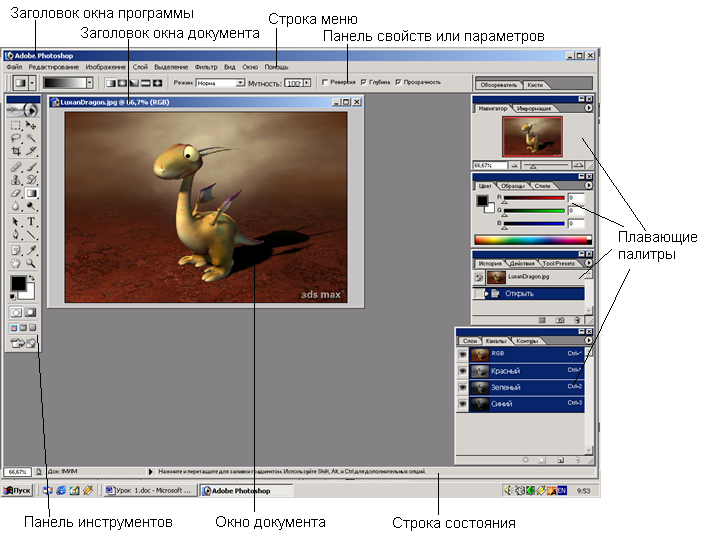
Task: Select the Crop tool
Action: pyautogui.click(x=16, y=151)
